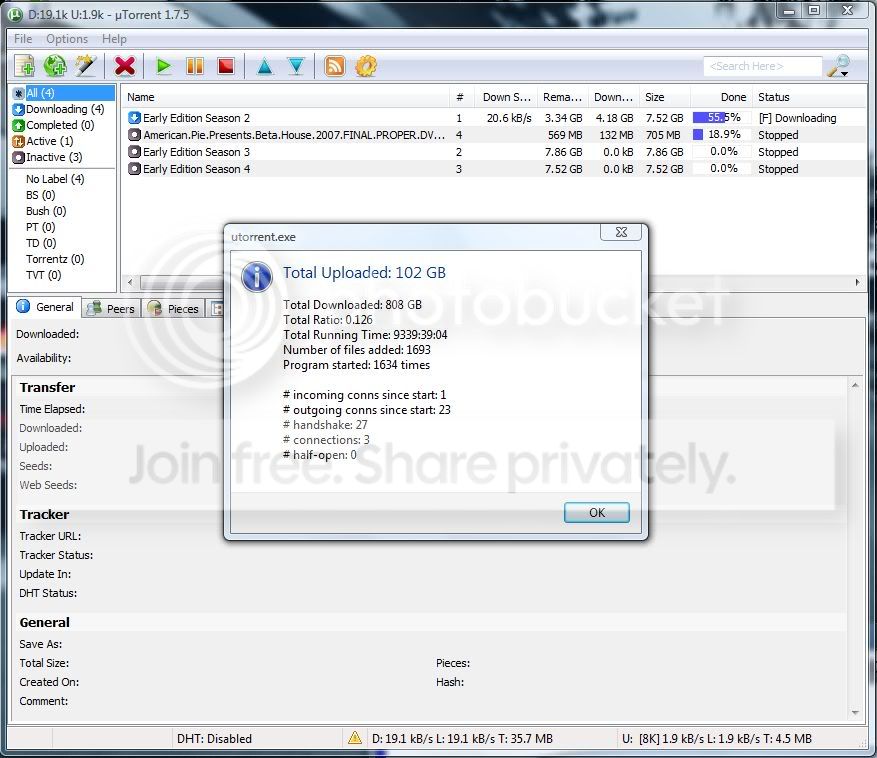Open the Help menu
The height and width of the screenshot is (758, 877).
(114, 39)
